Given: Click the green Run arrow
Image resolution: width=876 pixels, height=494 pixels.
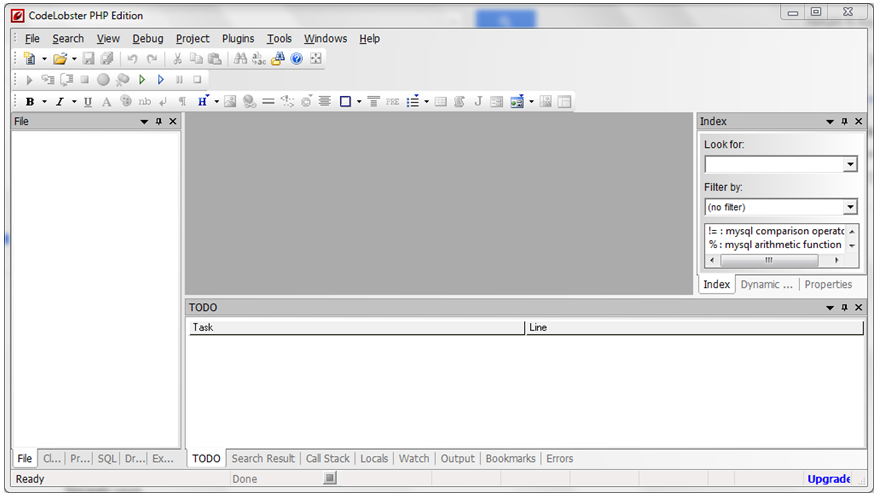Looking at the screenshot, I should [142, 80].
